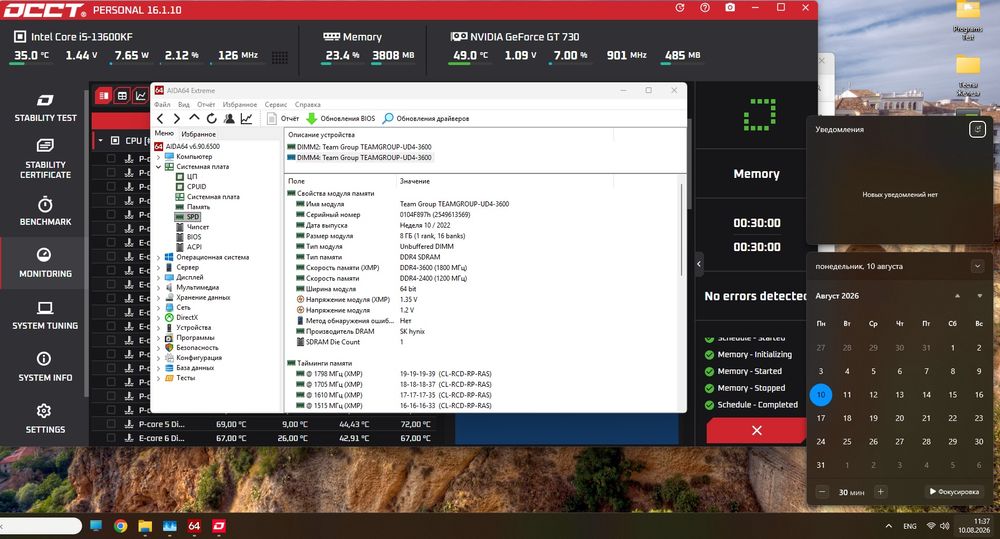The width and height of the screenshot is (1000, 539).
Task: Click AIDA64 up-level arrow
Action: (194, 119)
